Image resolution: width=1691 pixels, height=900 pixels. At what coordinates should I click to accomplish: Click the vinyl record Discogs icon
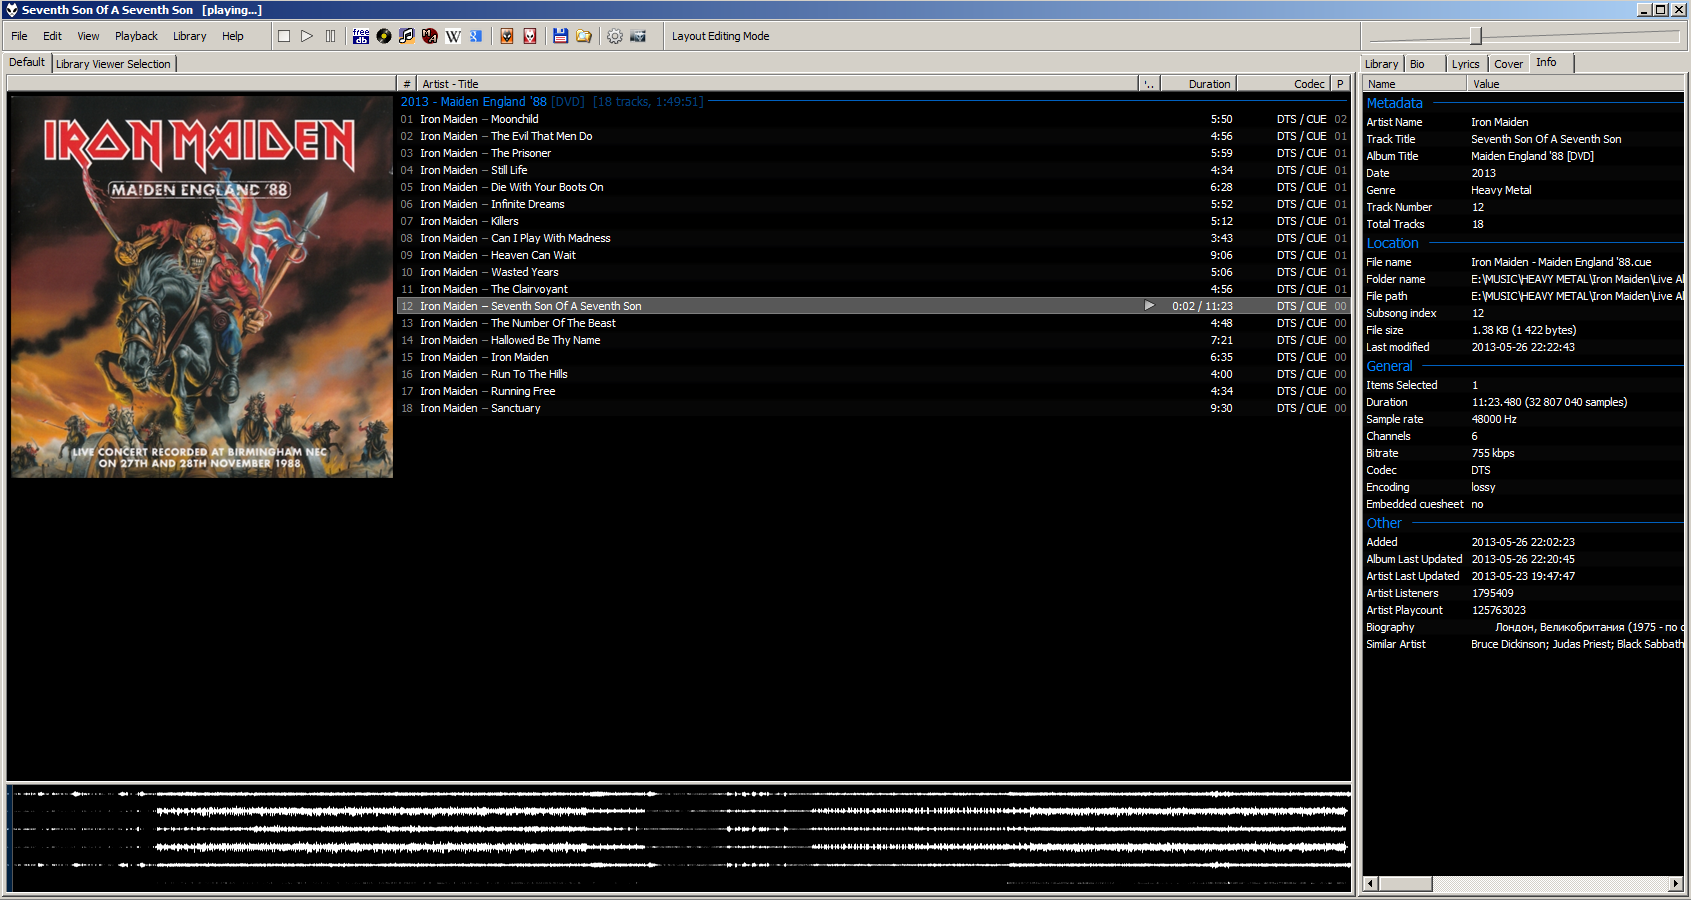tap(384, 36)
